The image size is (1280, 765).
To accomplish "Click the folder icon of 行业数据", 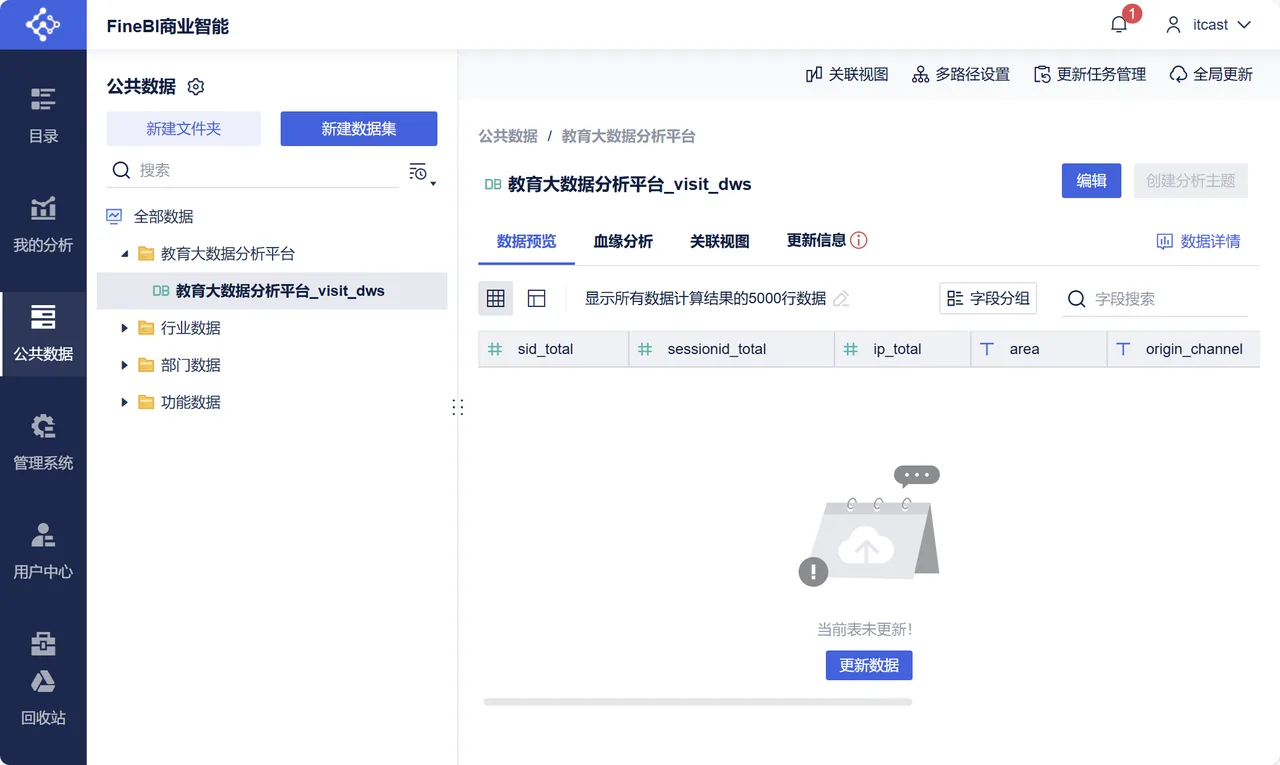I will tap(146, 328).
